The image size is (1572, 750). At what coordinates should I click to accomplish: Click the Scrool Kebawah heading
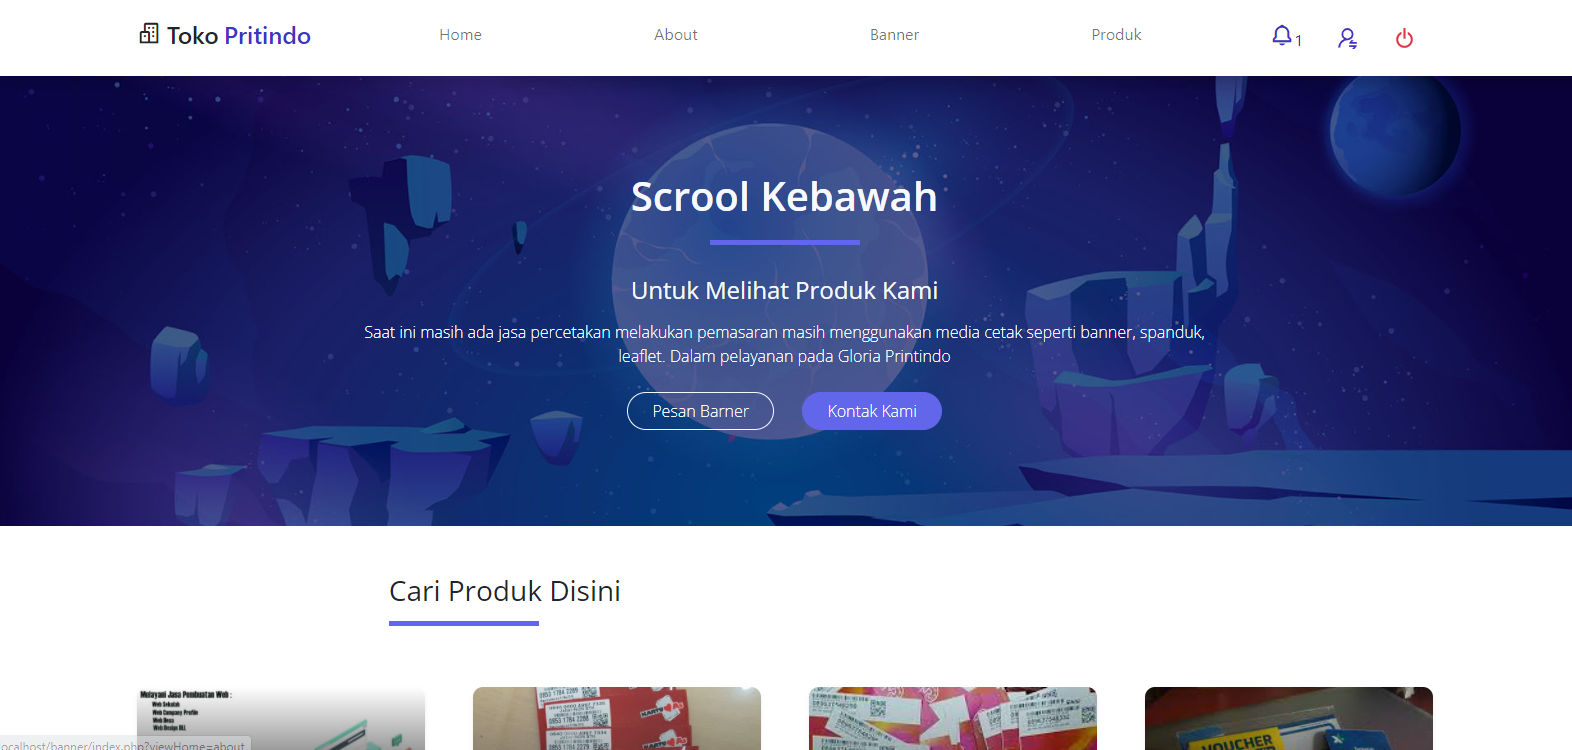pos(784,197)
